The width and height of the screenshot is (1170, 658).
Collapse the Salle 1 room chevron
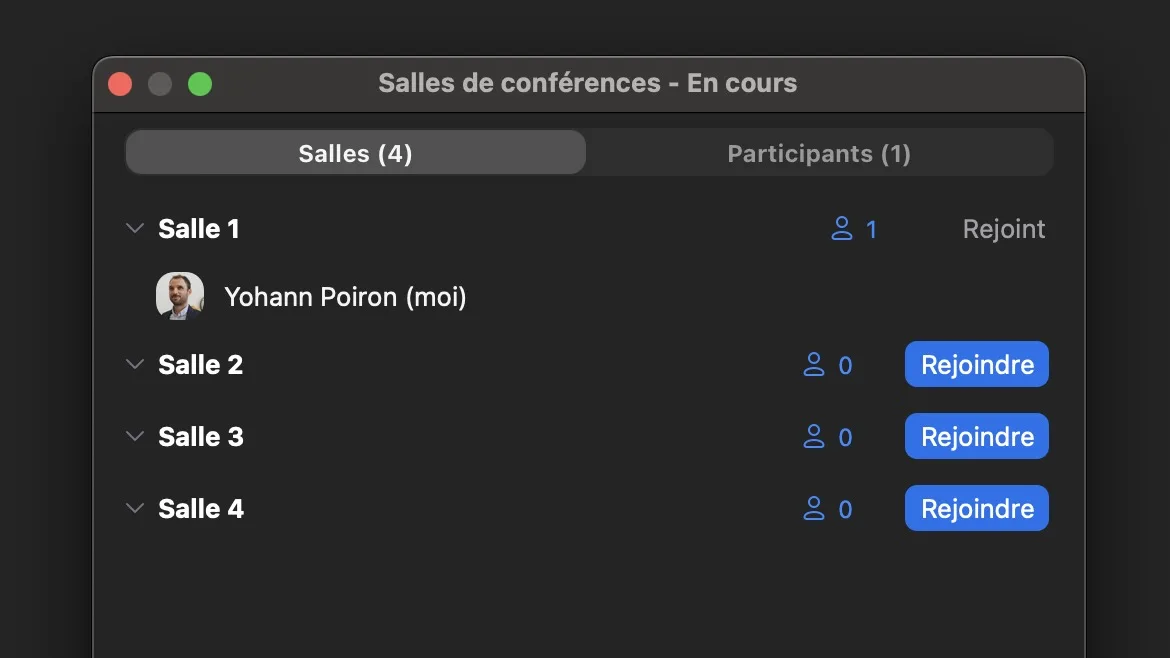[135, 229]
